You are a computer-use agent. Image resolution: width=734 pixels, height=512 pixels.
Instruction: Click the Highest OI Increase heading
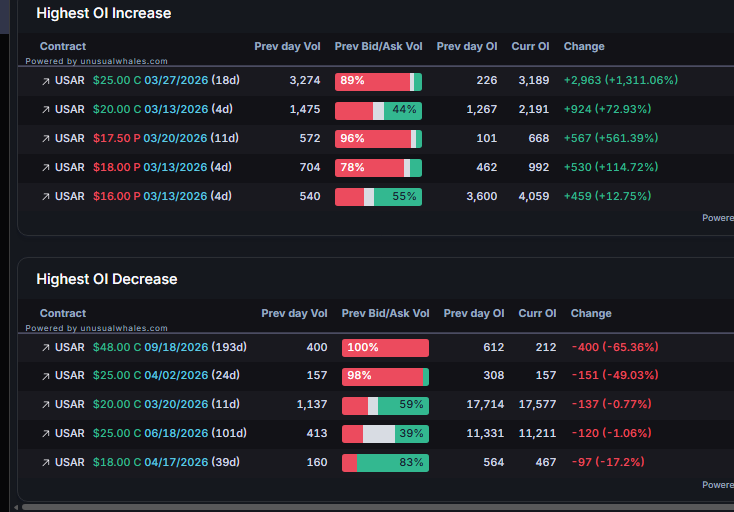[x=103, y=13]
